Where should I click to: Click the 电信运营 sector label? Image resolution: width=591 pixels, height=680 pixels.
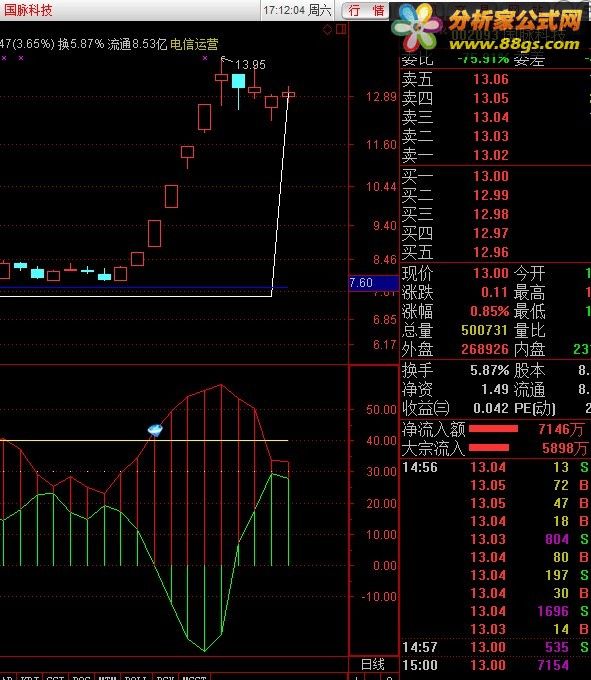pyautogui.click(x=194, y=44)
